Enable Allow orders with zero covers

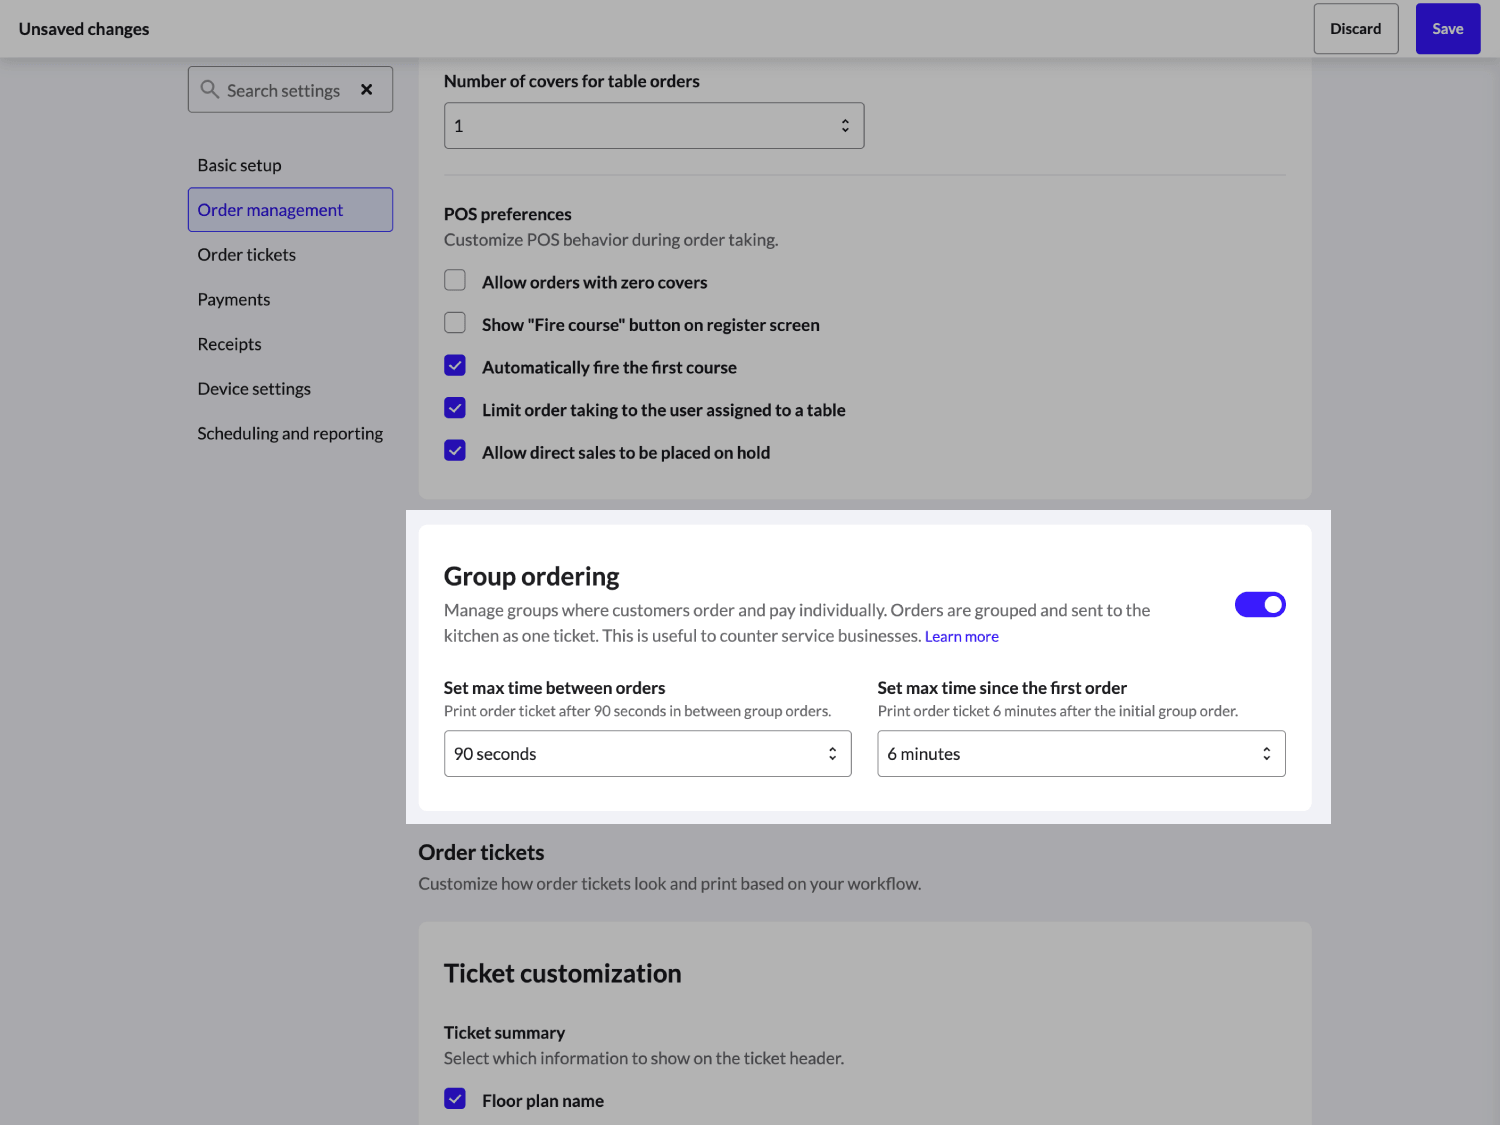[455, 281]
